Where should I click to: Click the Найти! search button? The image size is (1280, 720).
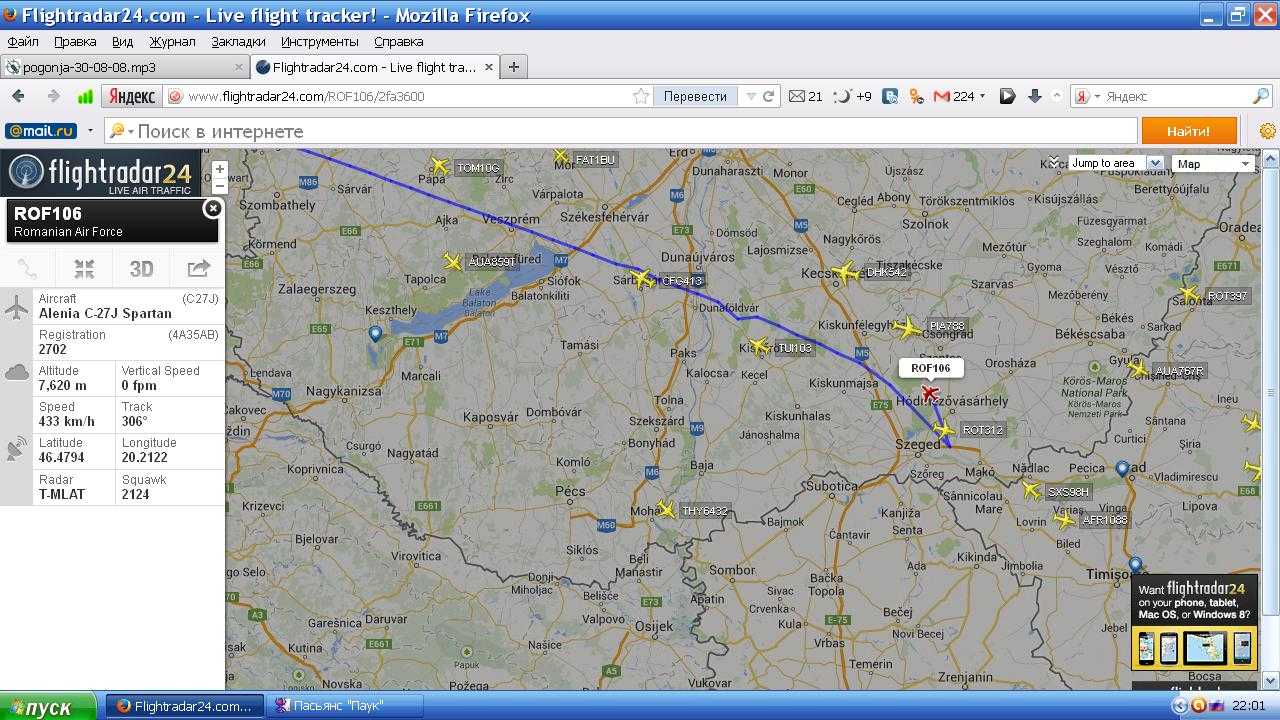coord(1188,131)
